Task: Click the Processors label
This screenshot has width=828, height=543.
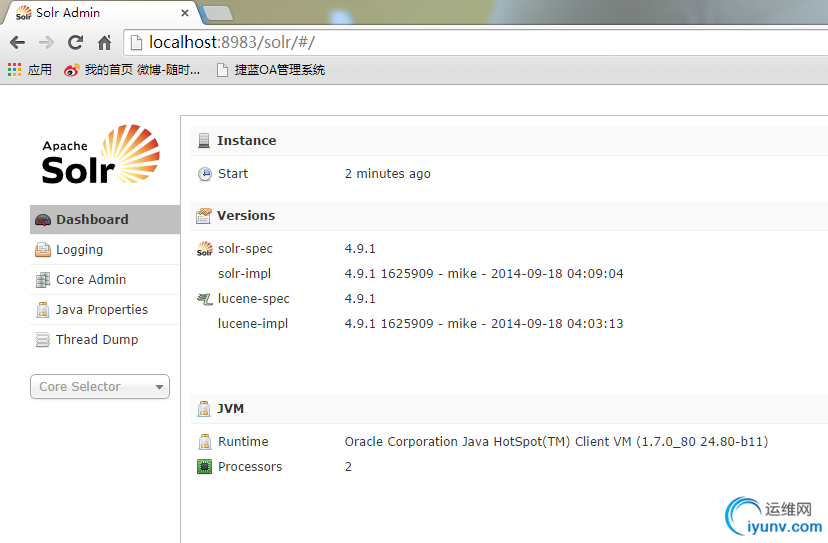Action: (x=250, y=466)
